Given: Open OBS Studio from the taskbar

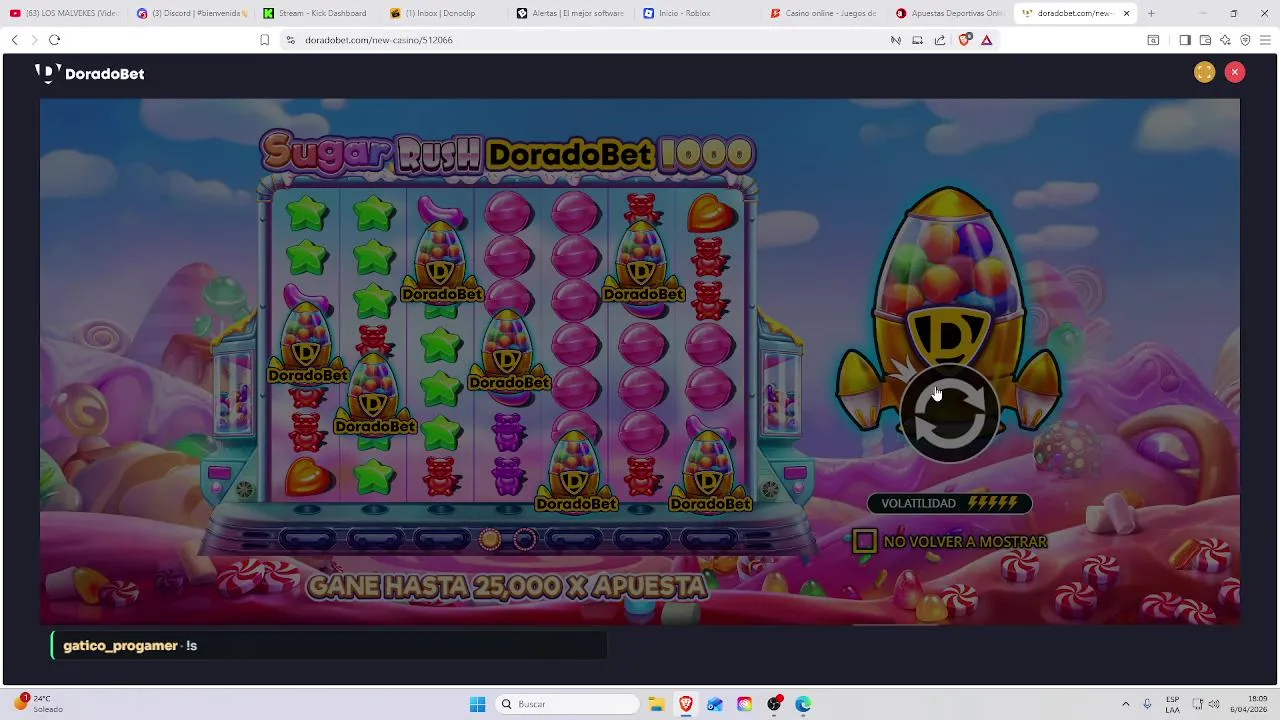Looking at the screenshot, I should 773,704.
